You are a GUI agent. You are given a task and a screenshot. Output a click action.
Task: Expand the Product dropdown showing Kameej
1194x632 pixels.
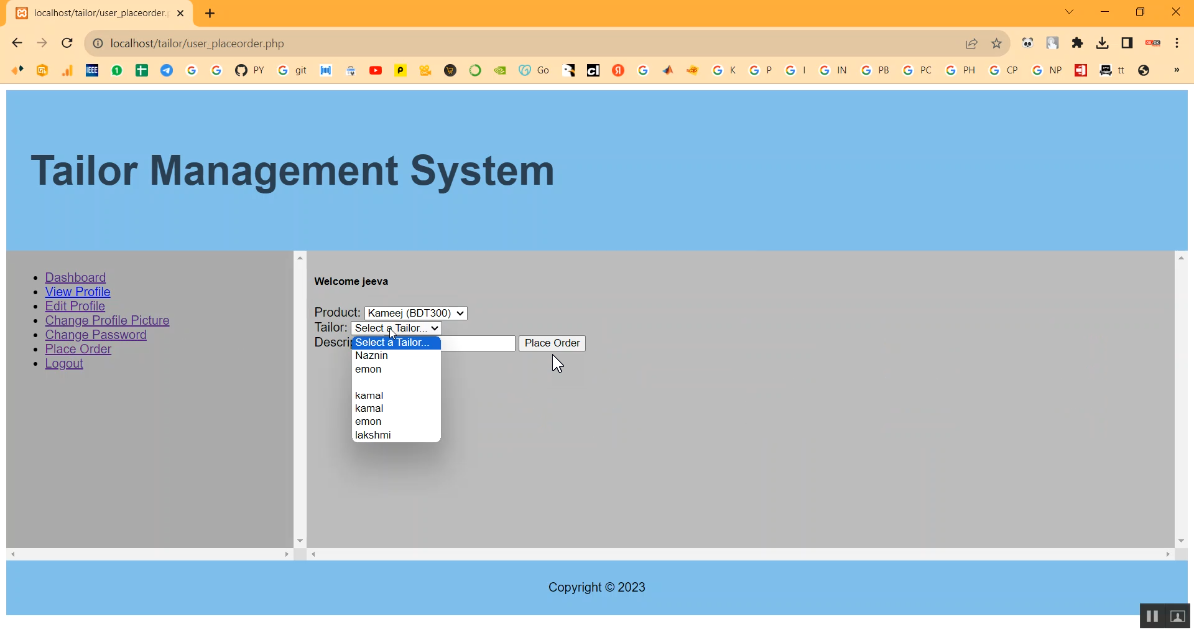tap(415, 313)
